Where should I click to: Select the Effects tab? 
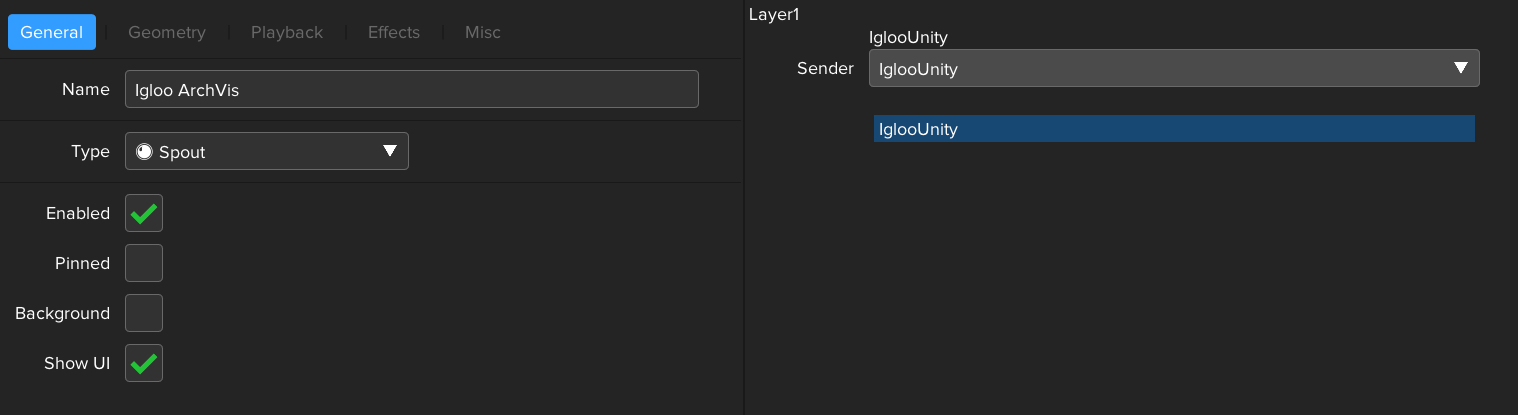[394, 32]
